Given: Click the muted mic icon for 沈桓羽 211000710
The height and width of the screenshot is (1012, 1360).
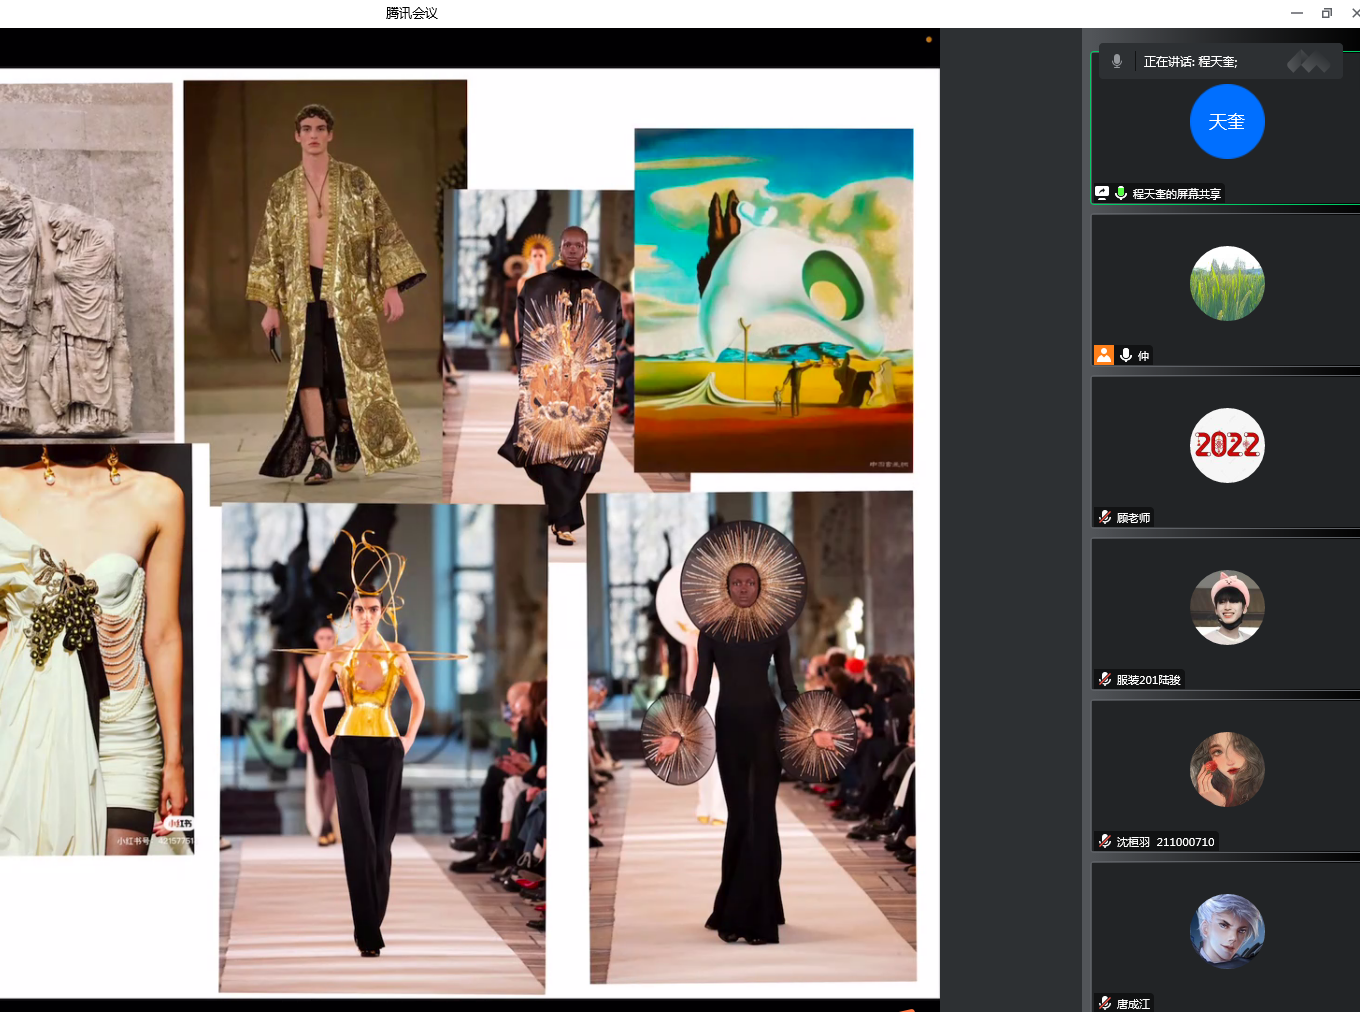Looking at the screenshot, I should pyautogui.click(x=1105, y=841).
